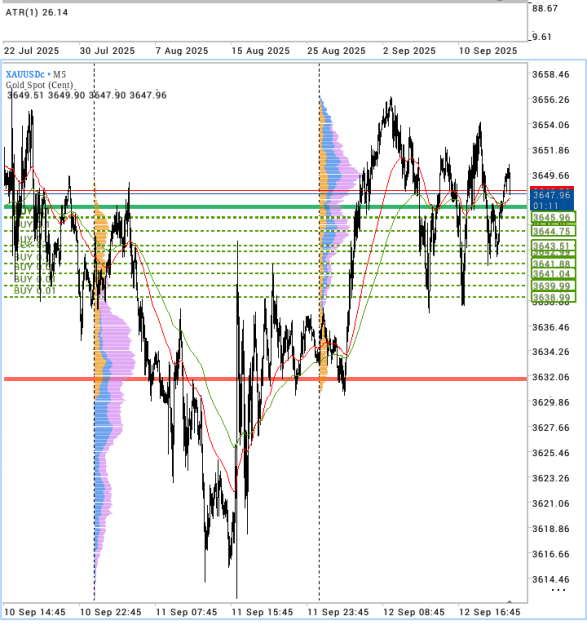587x625 pixels.
Task: Click the 11 Sep 15:45 time axis label
Action: (262, 612)
